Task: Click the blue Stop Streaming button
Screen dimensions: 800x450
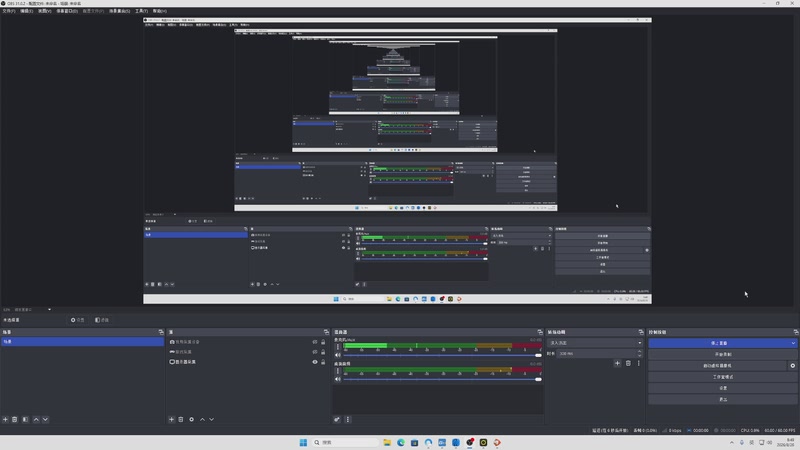Action: [719, 343]
